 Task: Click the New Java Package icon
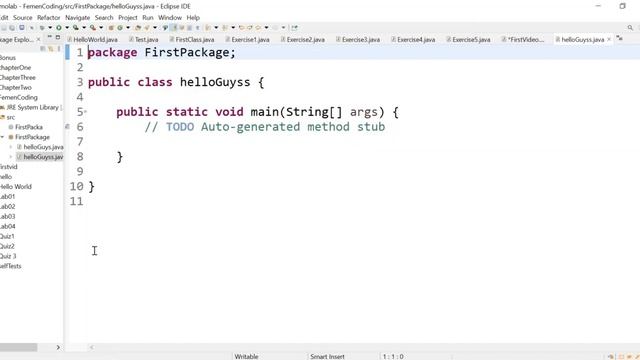111,28
